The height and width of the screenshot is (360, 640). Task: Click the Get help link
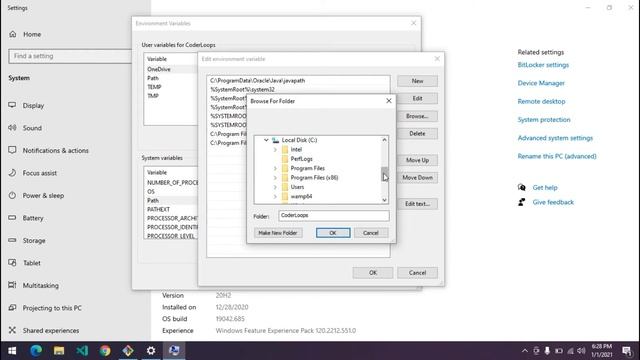click(545, 188)
